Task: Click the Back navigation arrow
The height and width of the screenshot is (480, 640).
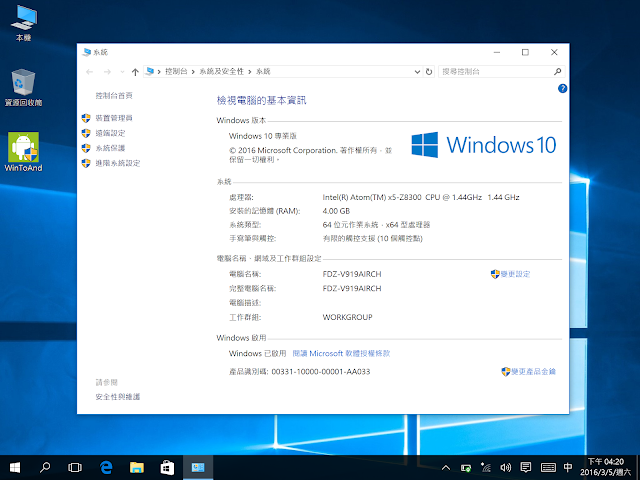Action: coord(89,72)
